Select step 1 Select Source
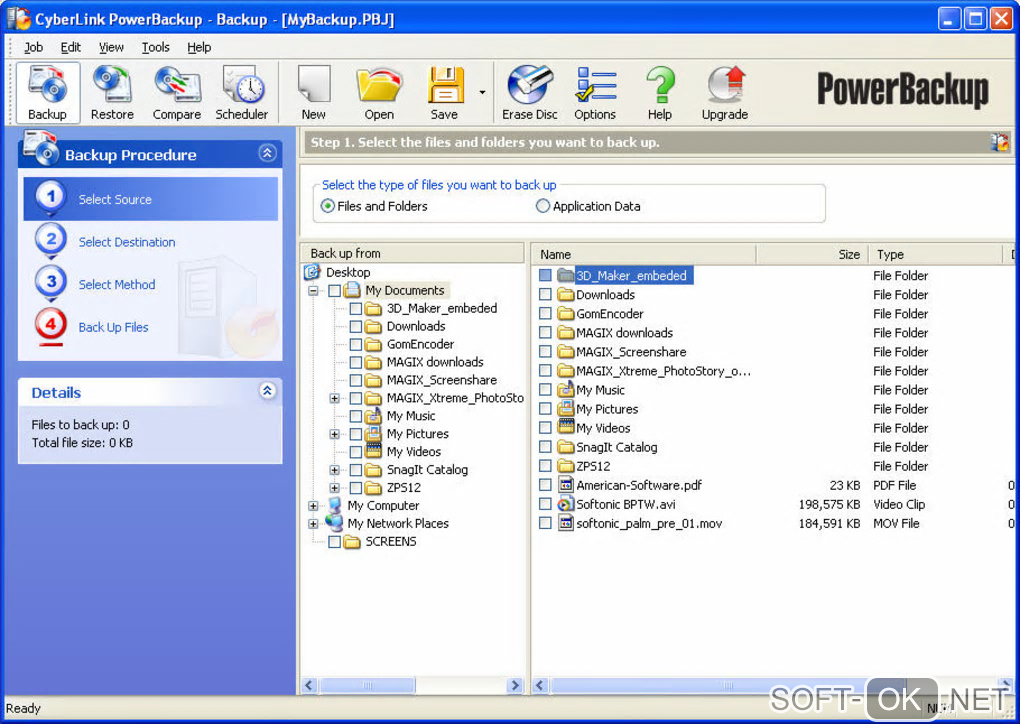This screenshot has width=1020, height=724. (x=151, y=199)
